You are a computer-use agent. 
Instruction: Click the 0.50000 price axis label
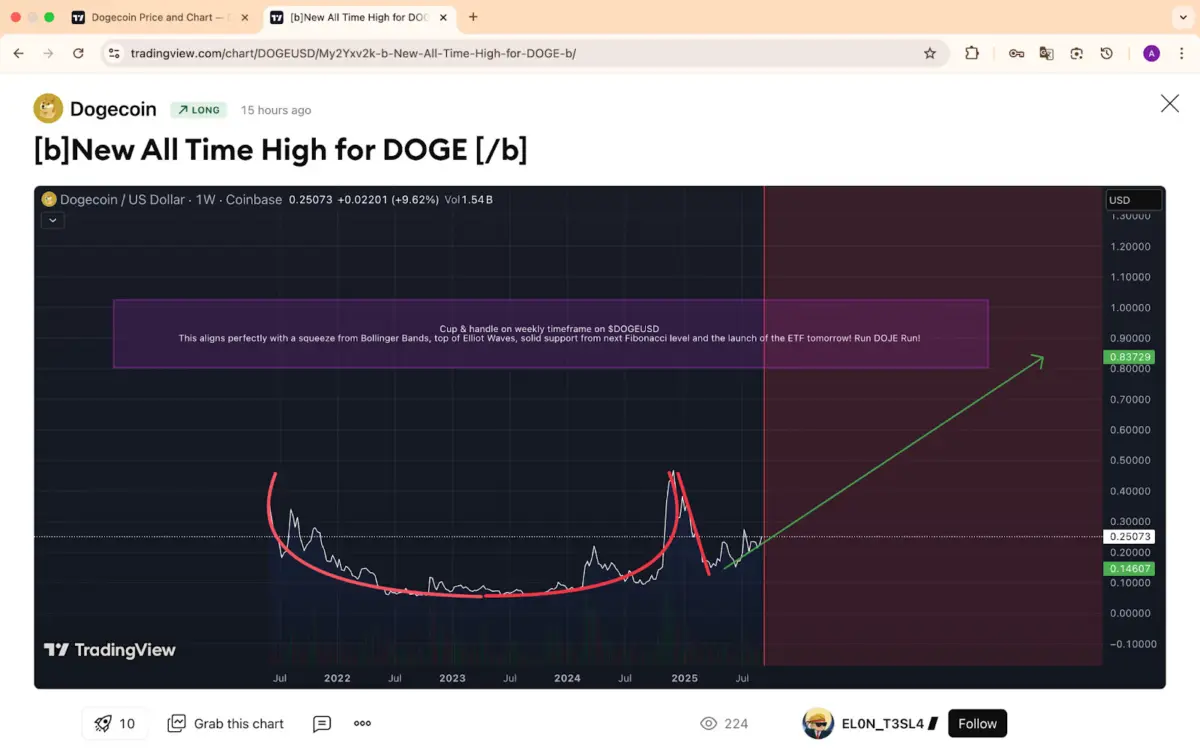[1130, 461]
